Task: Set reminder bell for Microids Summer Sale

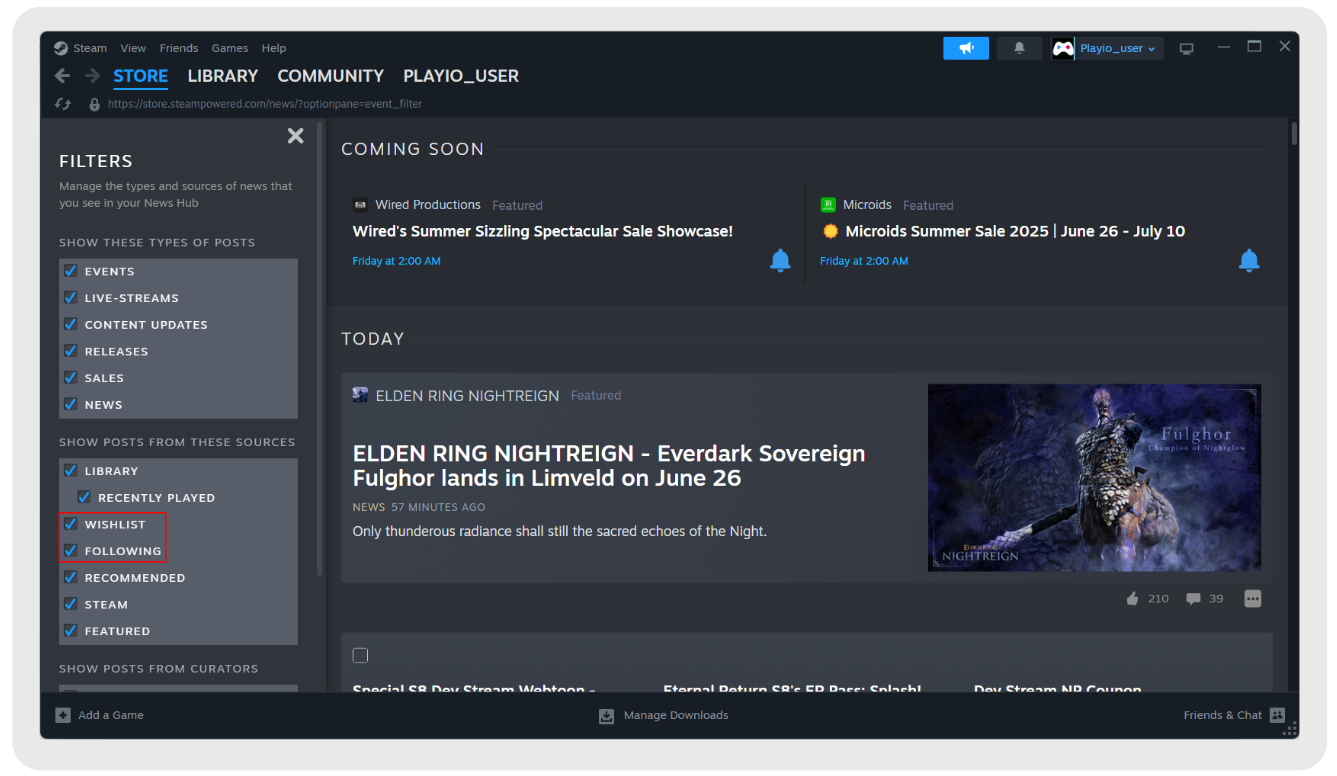Action: [x=1249, y=261]
